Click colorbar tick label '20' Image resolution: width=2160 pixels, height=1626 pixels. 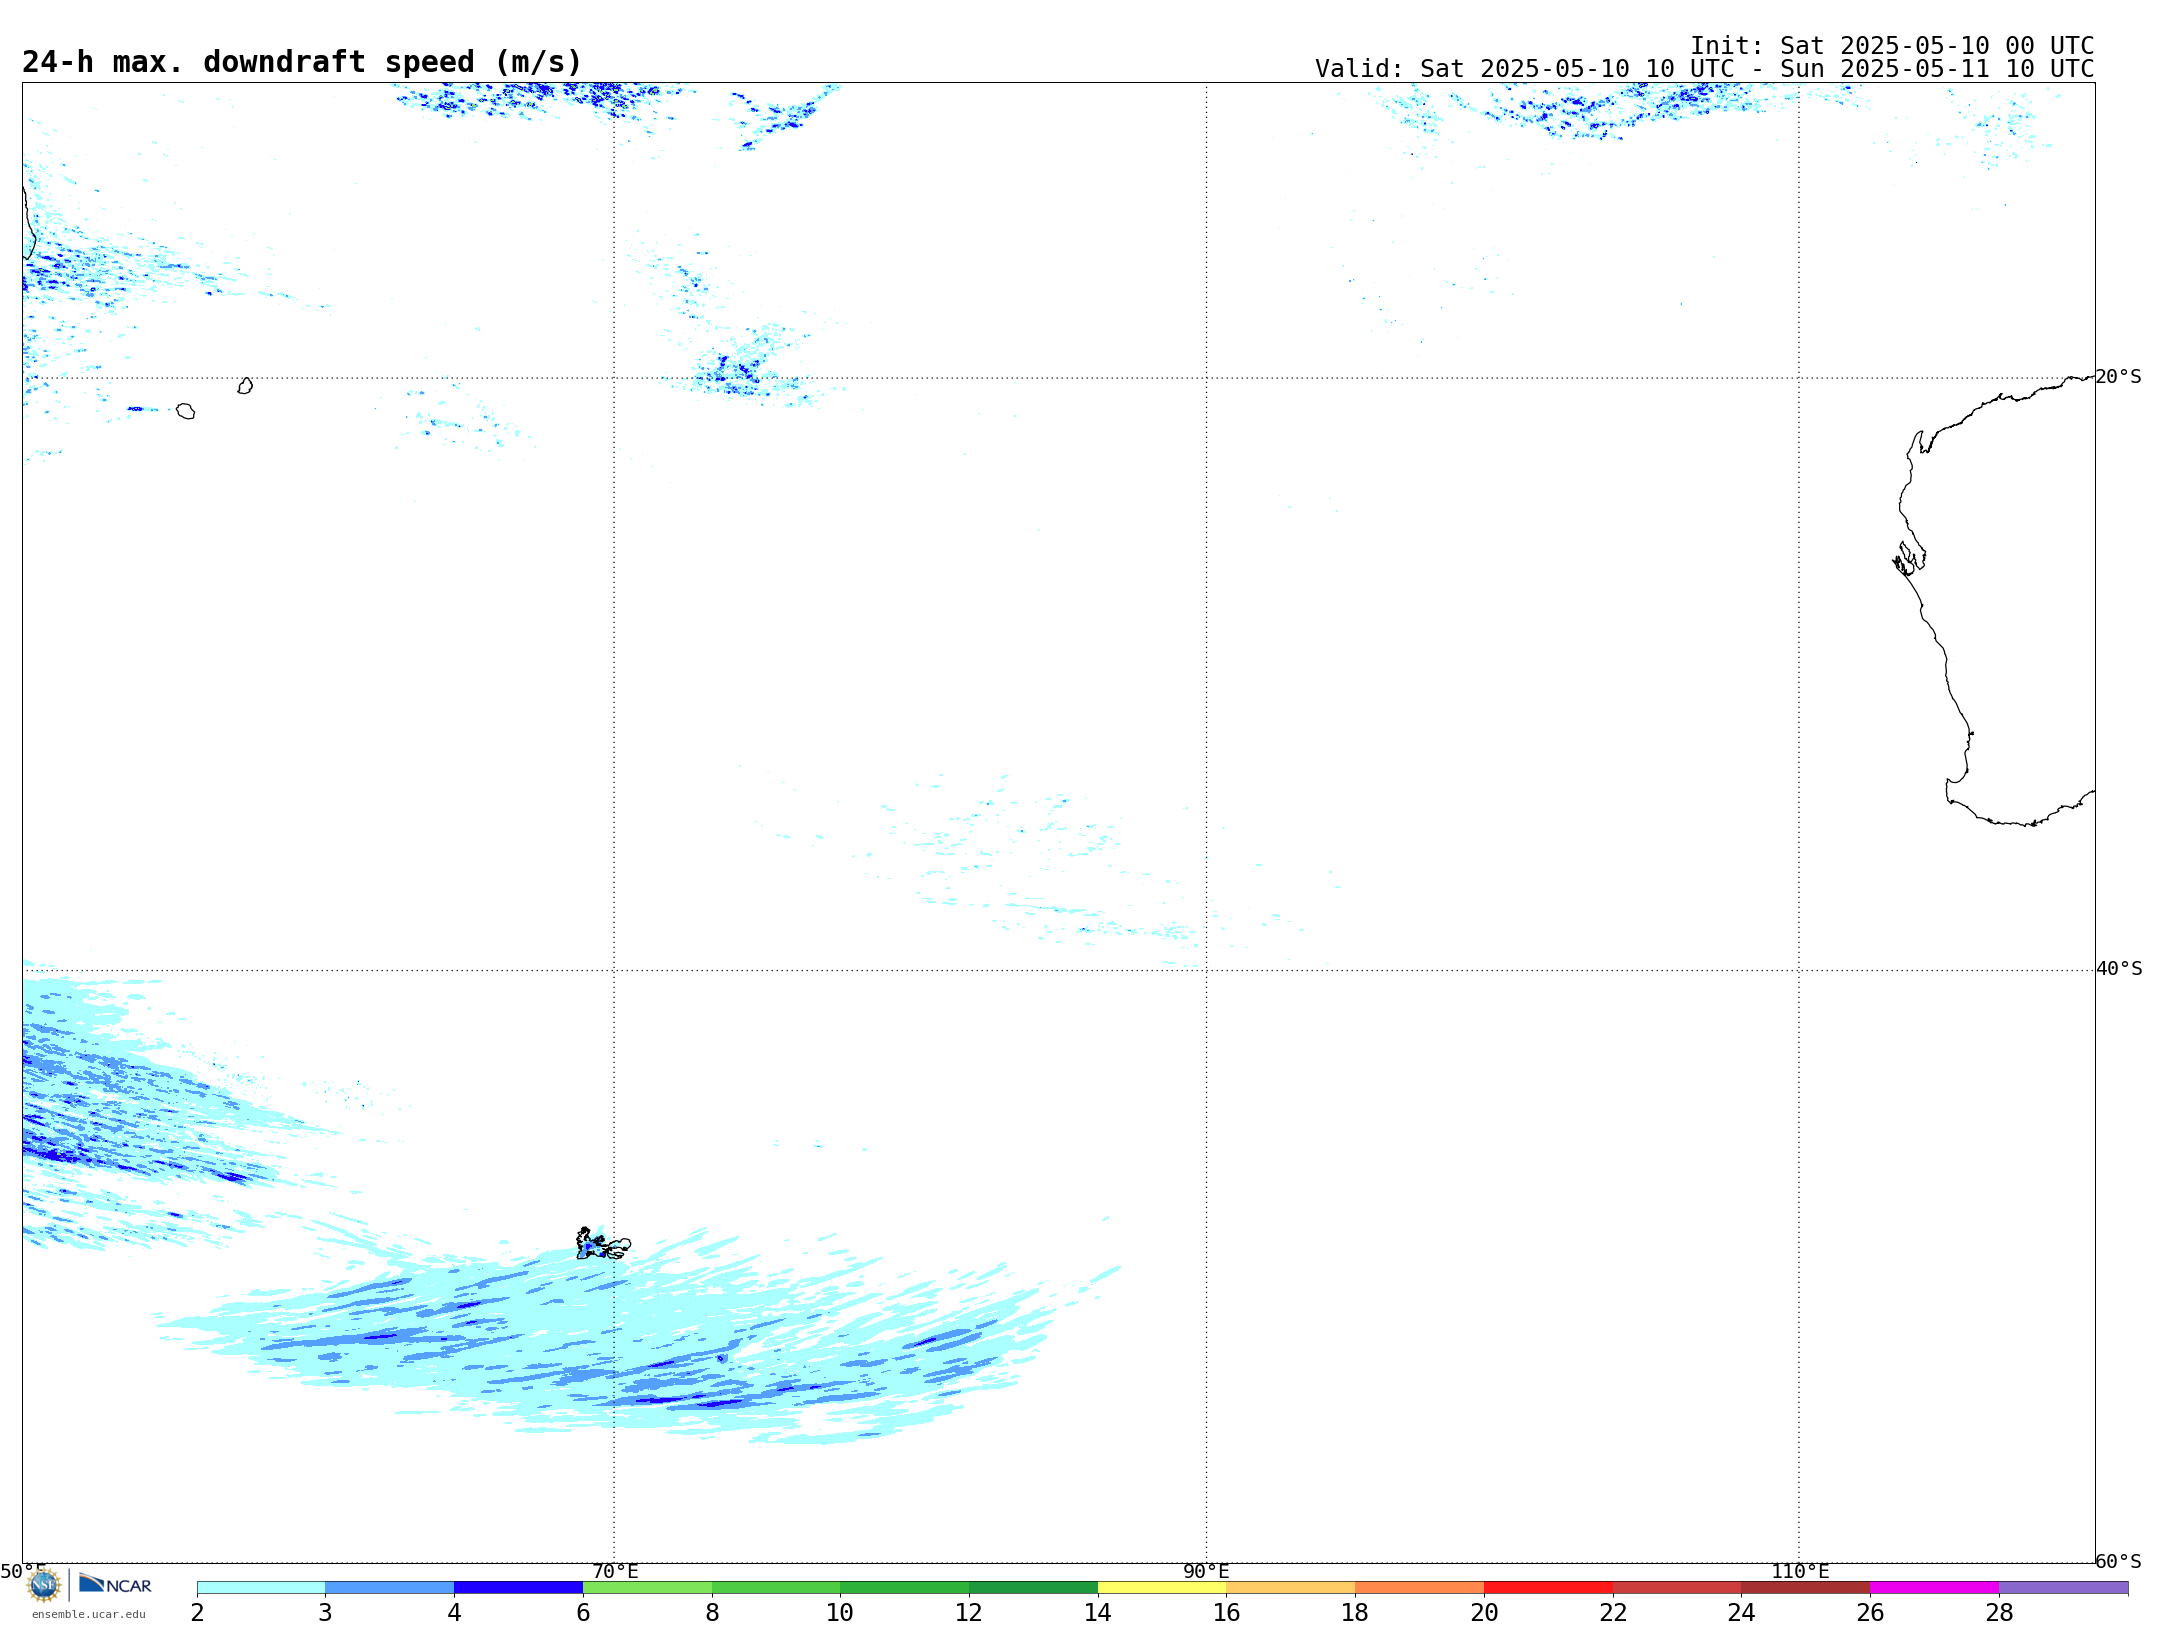click(x=1484, y=1613)
